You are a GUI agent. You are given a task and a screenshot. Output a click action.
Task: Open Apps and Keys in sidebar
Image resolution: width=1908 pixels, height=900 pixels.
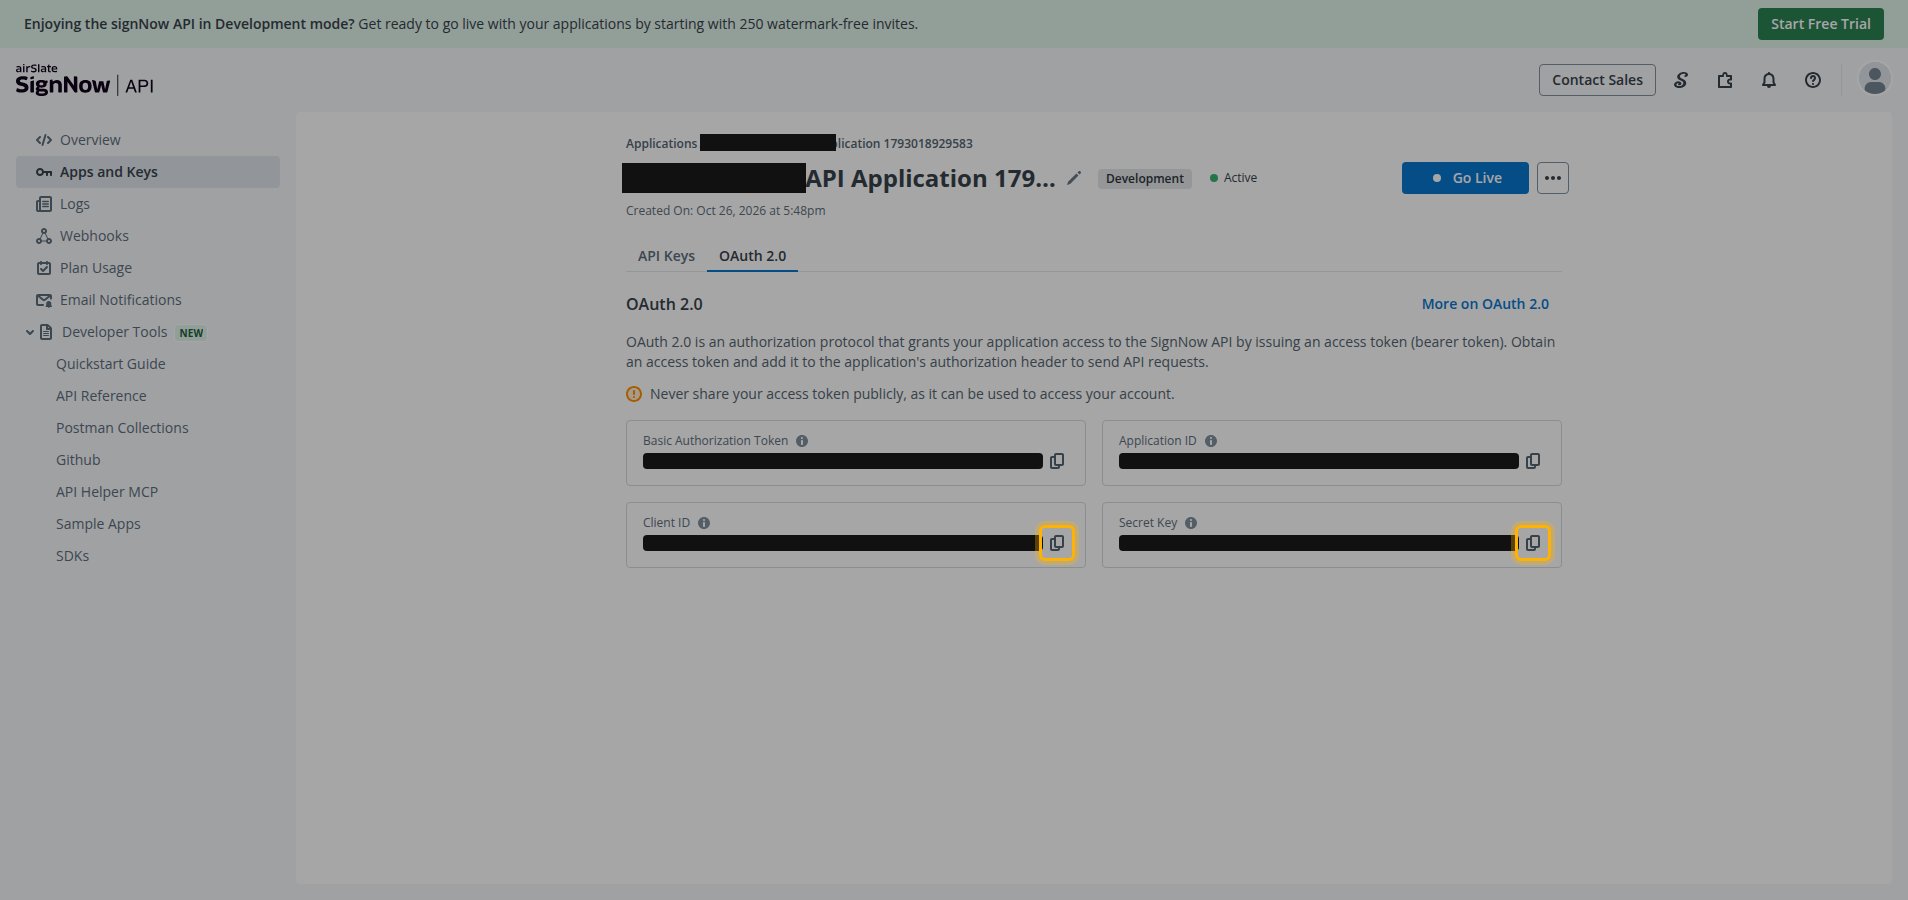tap(148, 172)
